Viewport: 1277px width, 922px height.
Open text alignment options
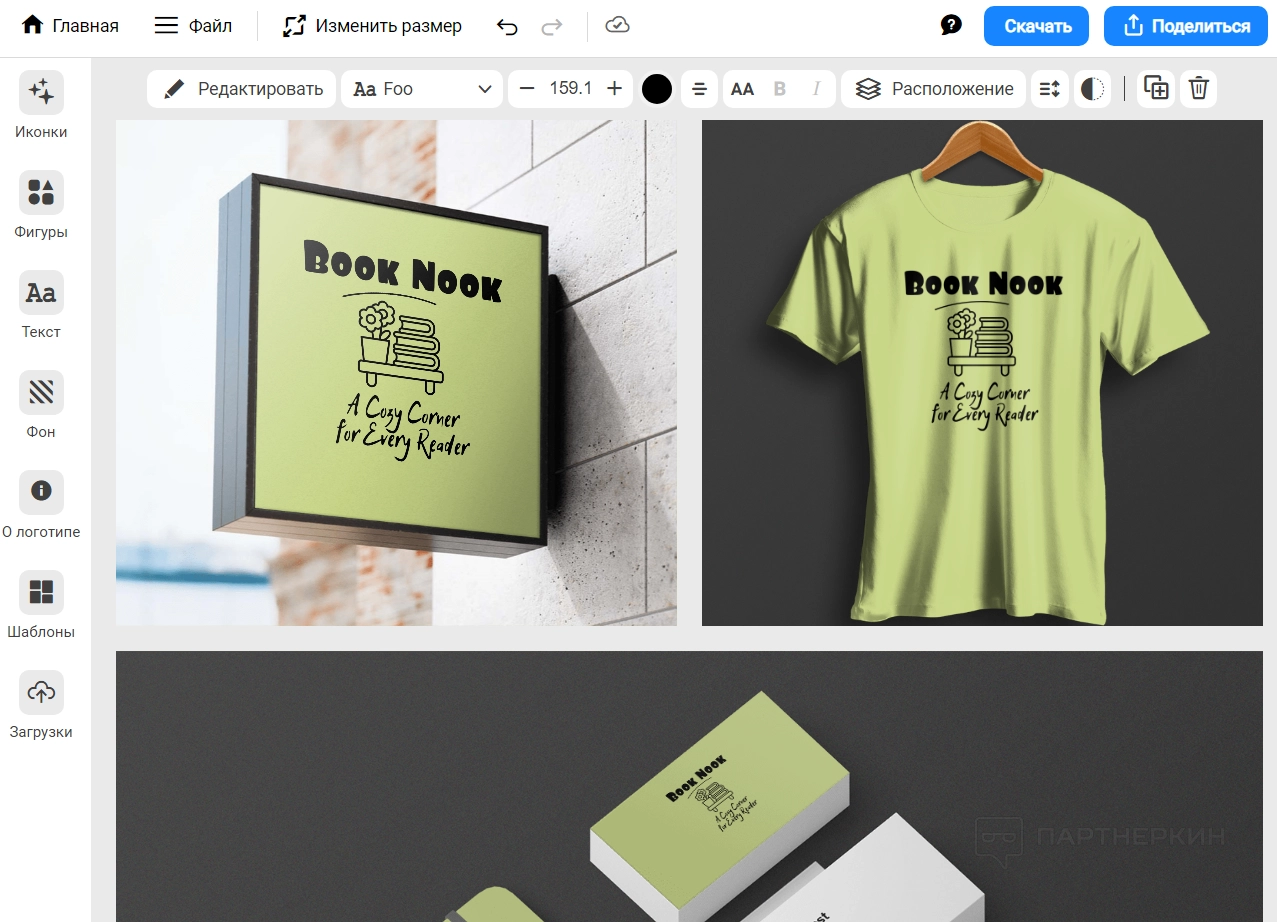point(699,89)
